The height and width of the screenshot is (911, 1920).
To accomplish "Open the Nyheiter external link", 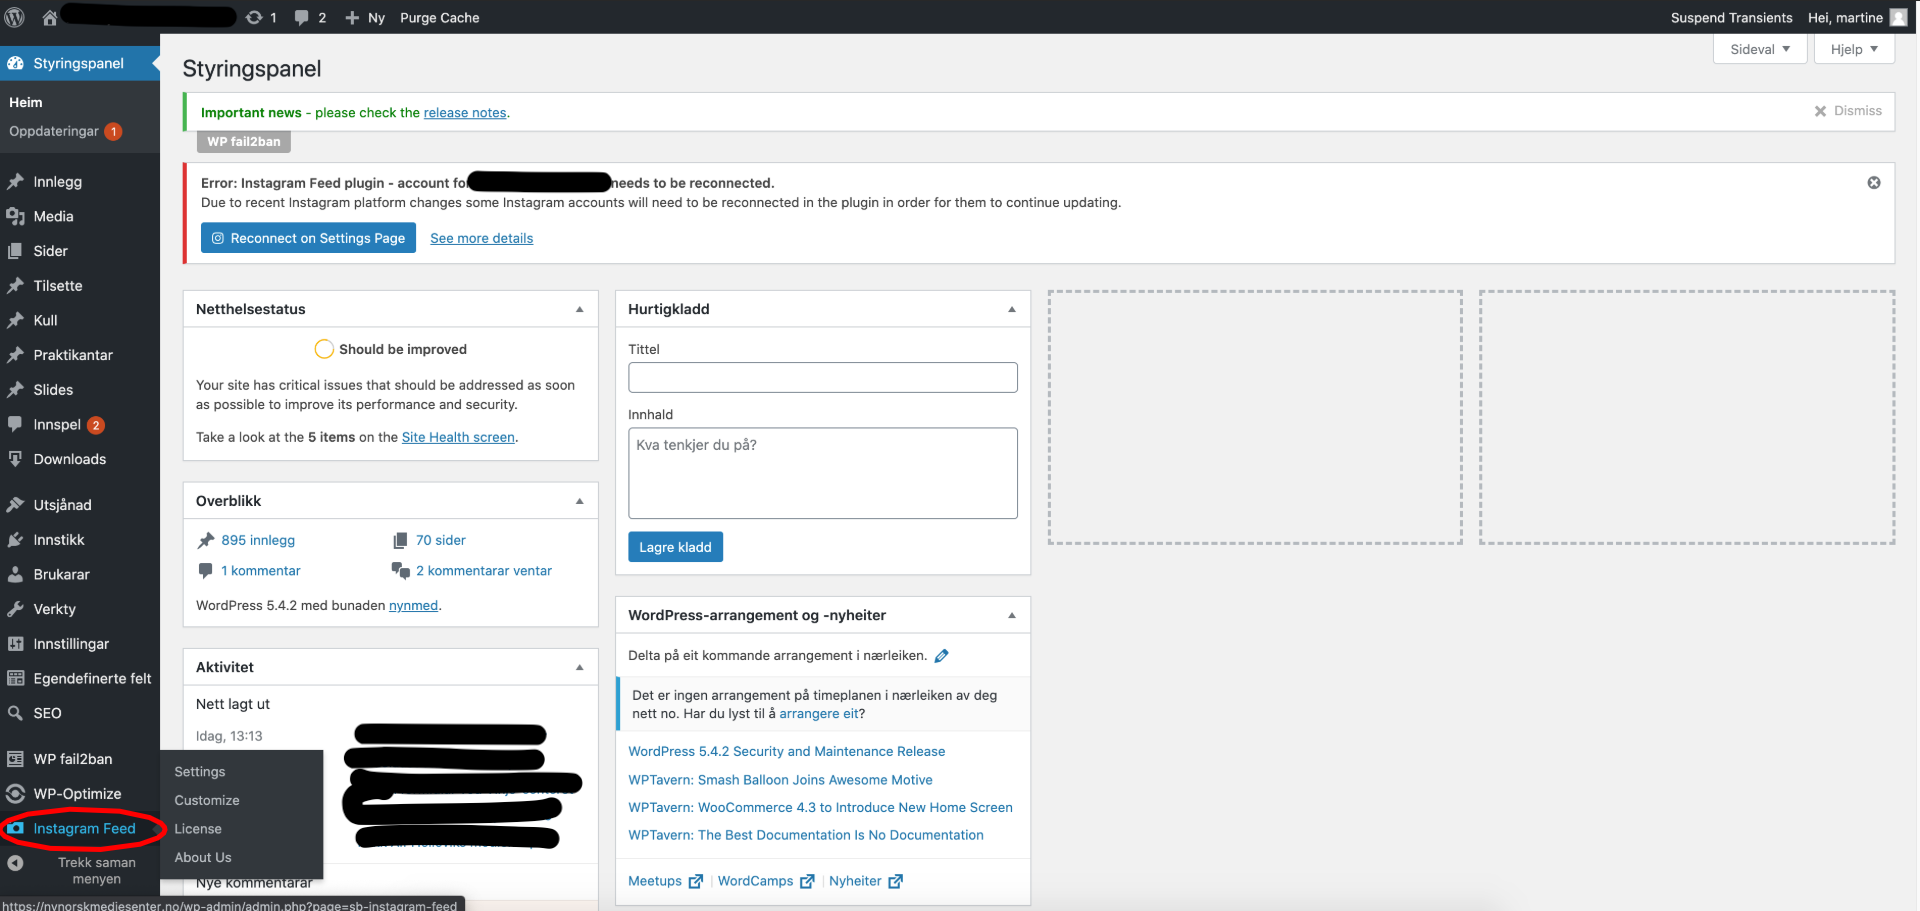I will click(x=866, y=881).
